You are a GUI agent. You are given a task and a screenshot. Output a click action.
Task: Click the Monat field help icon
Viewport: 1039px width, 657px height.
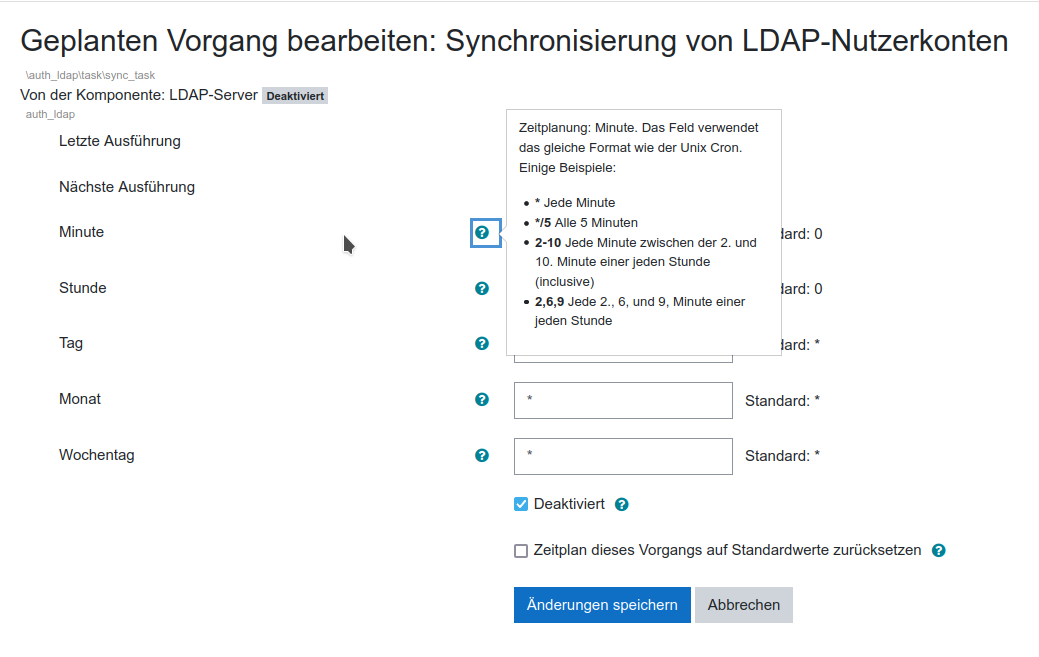482,399
